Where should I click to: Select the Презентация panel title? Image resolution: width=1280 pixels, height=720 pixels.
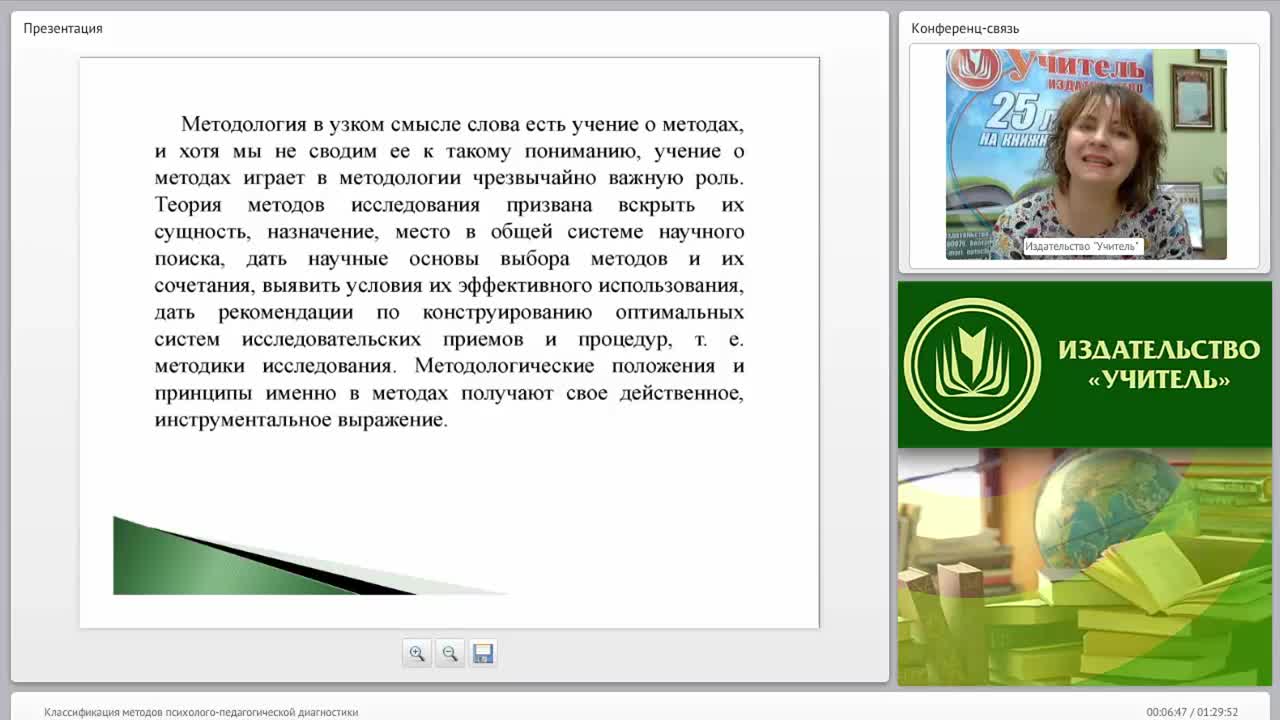63,28
